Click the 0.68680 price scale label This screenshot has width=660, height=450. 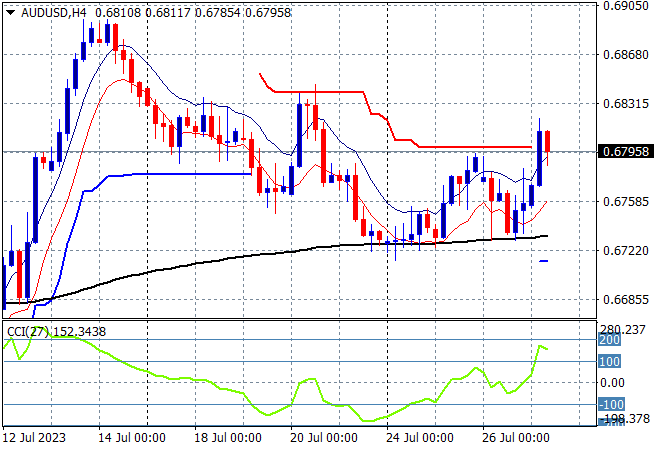click(x=626, y=55)
